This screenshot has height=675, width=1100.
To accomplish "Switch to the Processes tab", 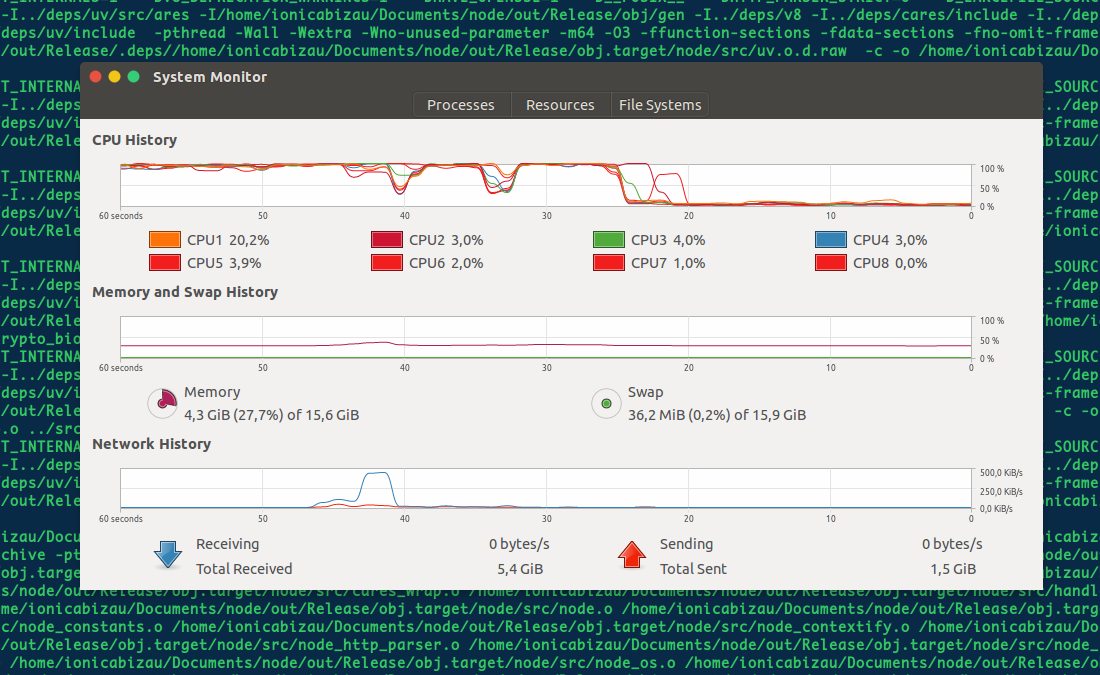I will 461,105.
